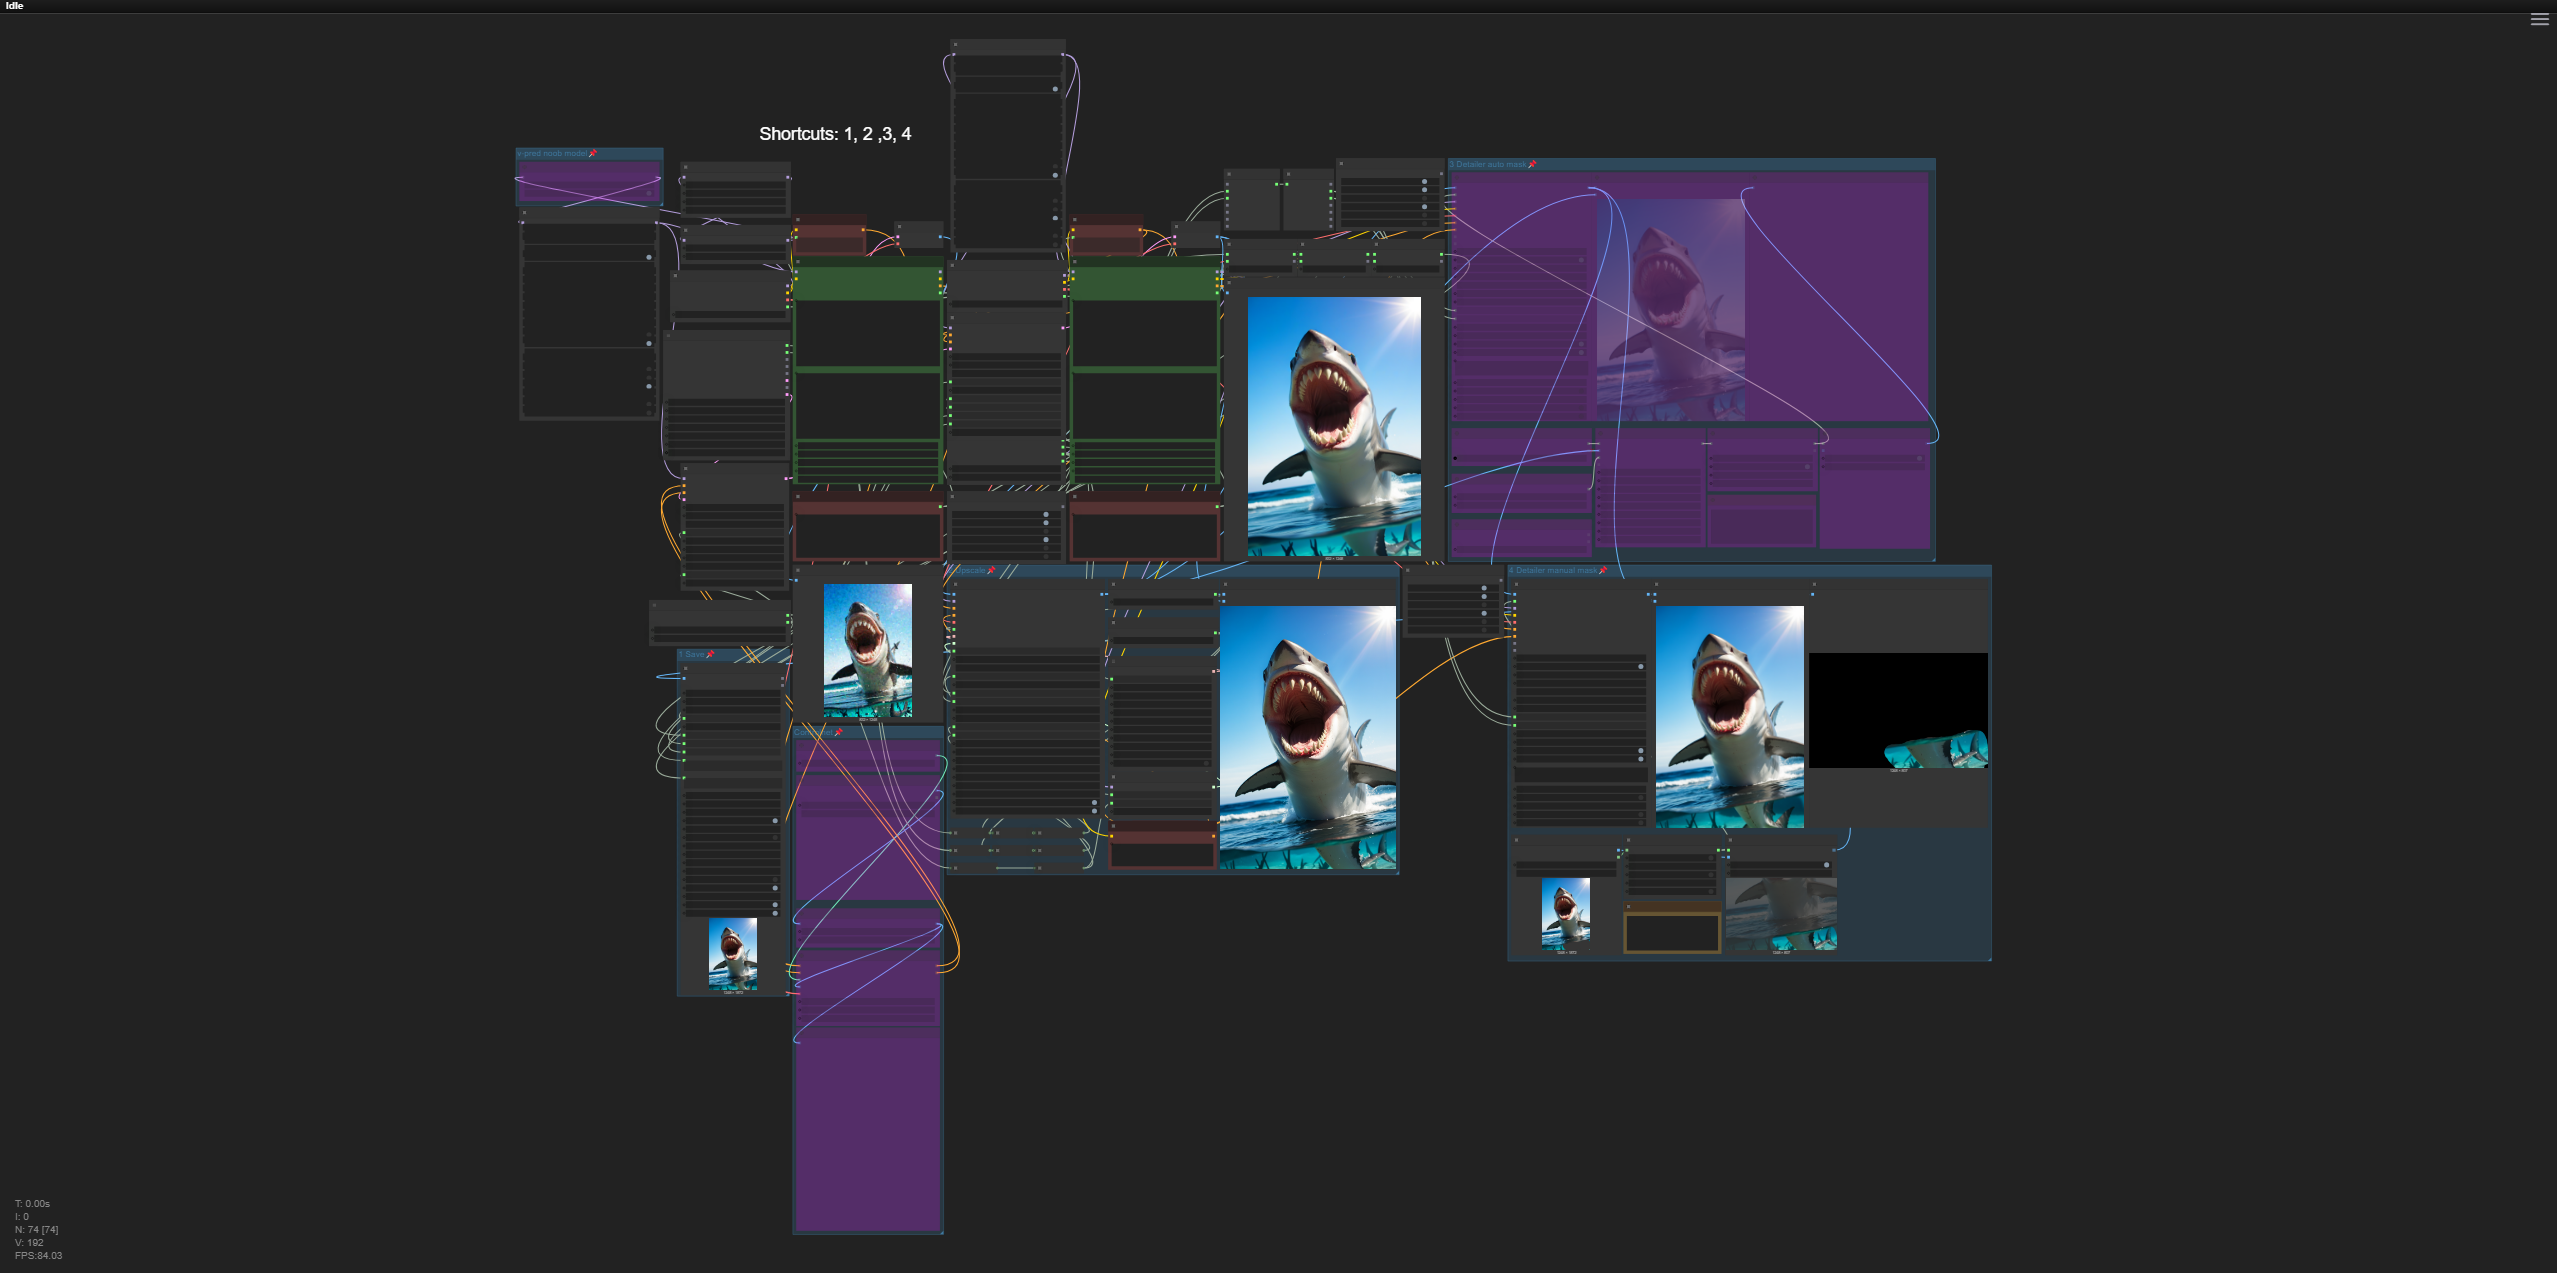Click the small shark thumbnail in Save group
Viewport: 2557px width, 1273px height.
point(732,954)
